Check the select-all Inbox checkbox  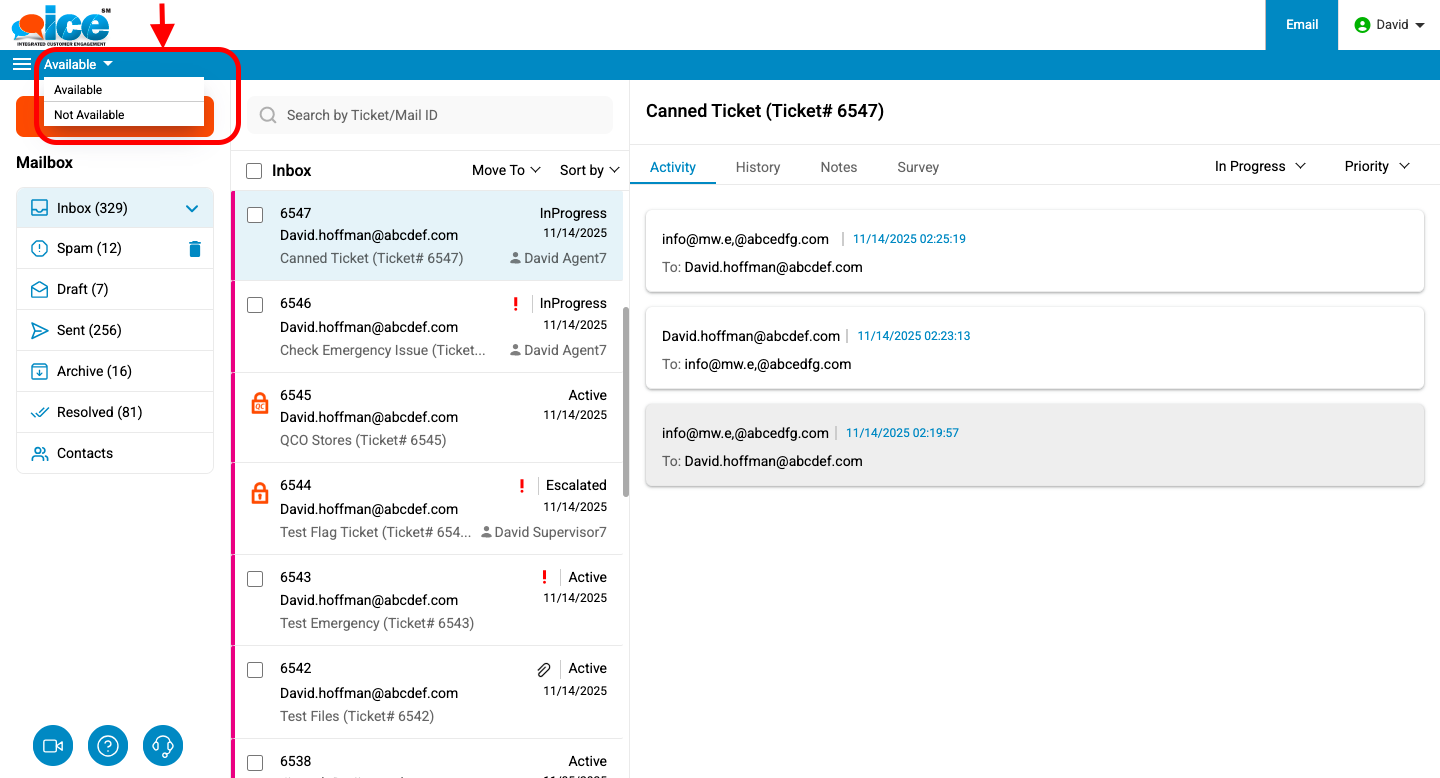pos(254,171)
